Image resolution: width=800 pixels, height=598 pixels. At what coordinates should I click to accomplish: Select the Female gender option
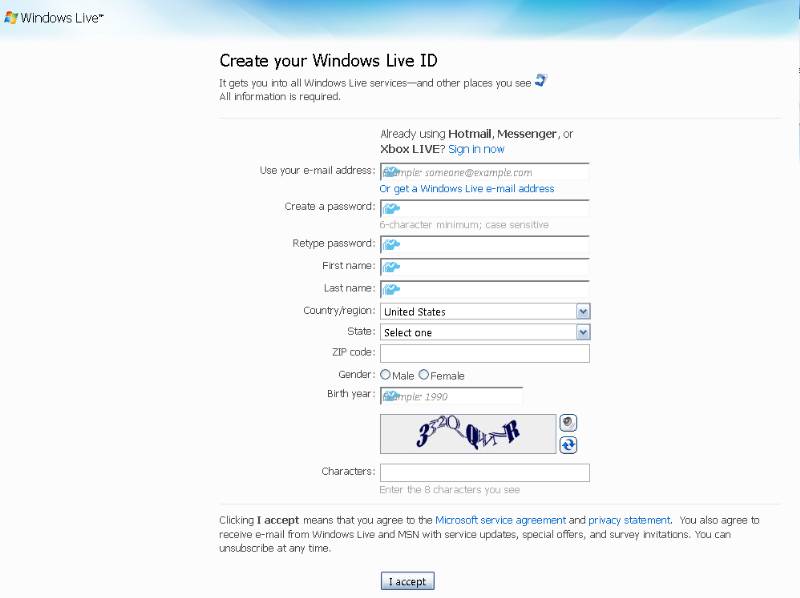(423, 375)
